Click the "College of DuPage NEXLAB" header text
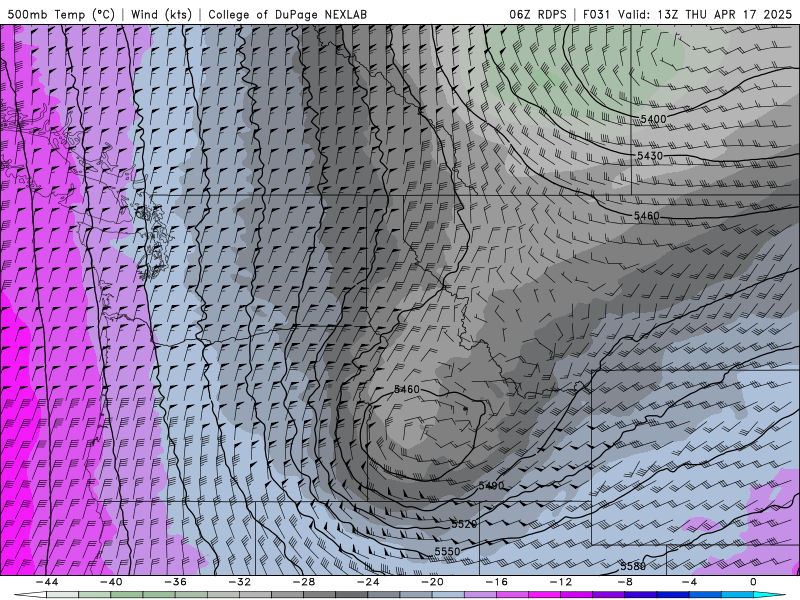This screenshot has width=800, height=600. click(287, 14)
